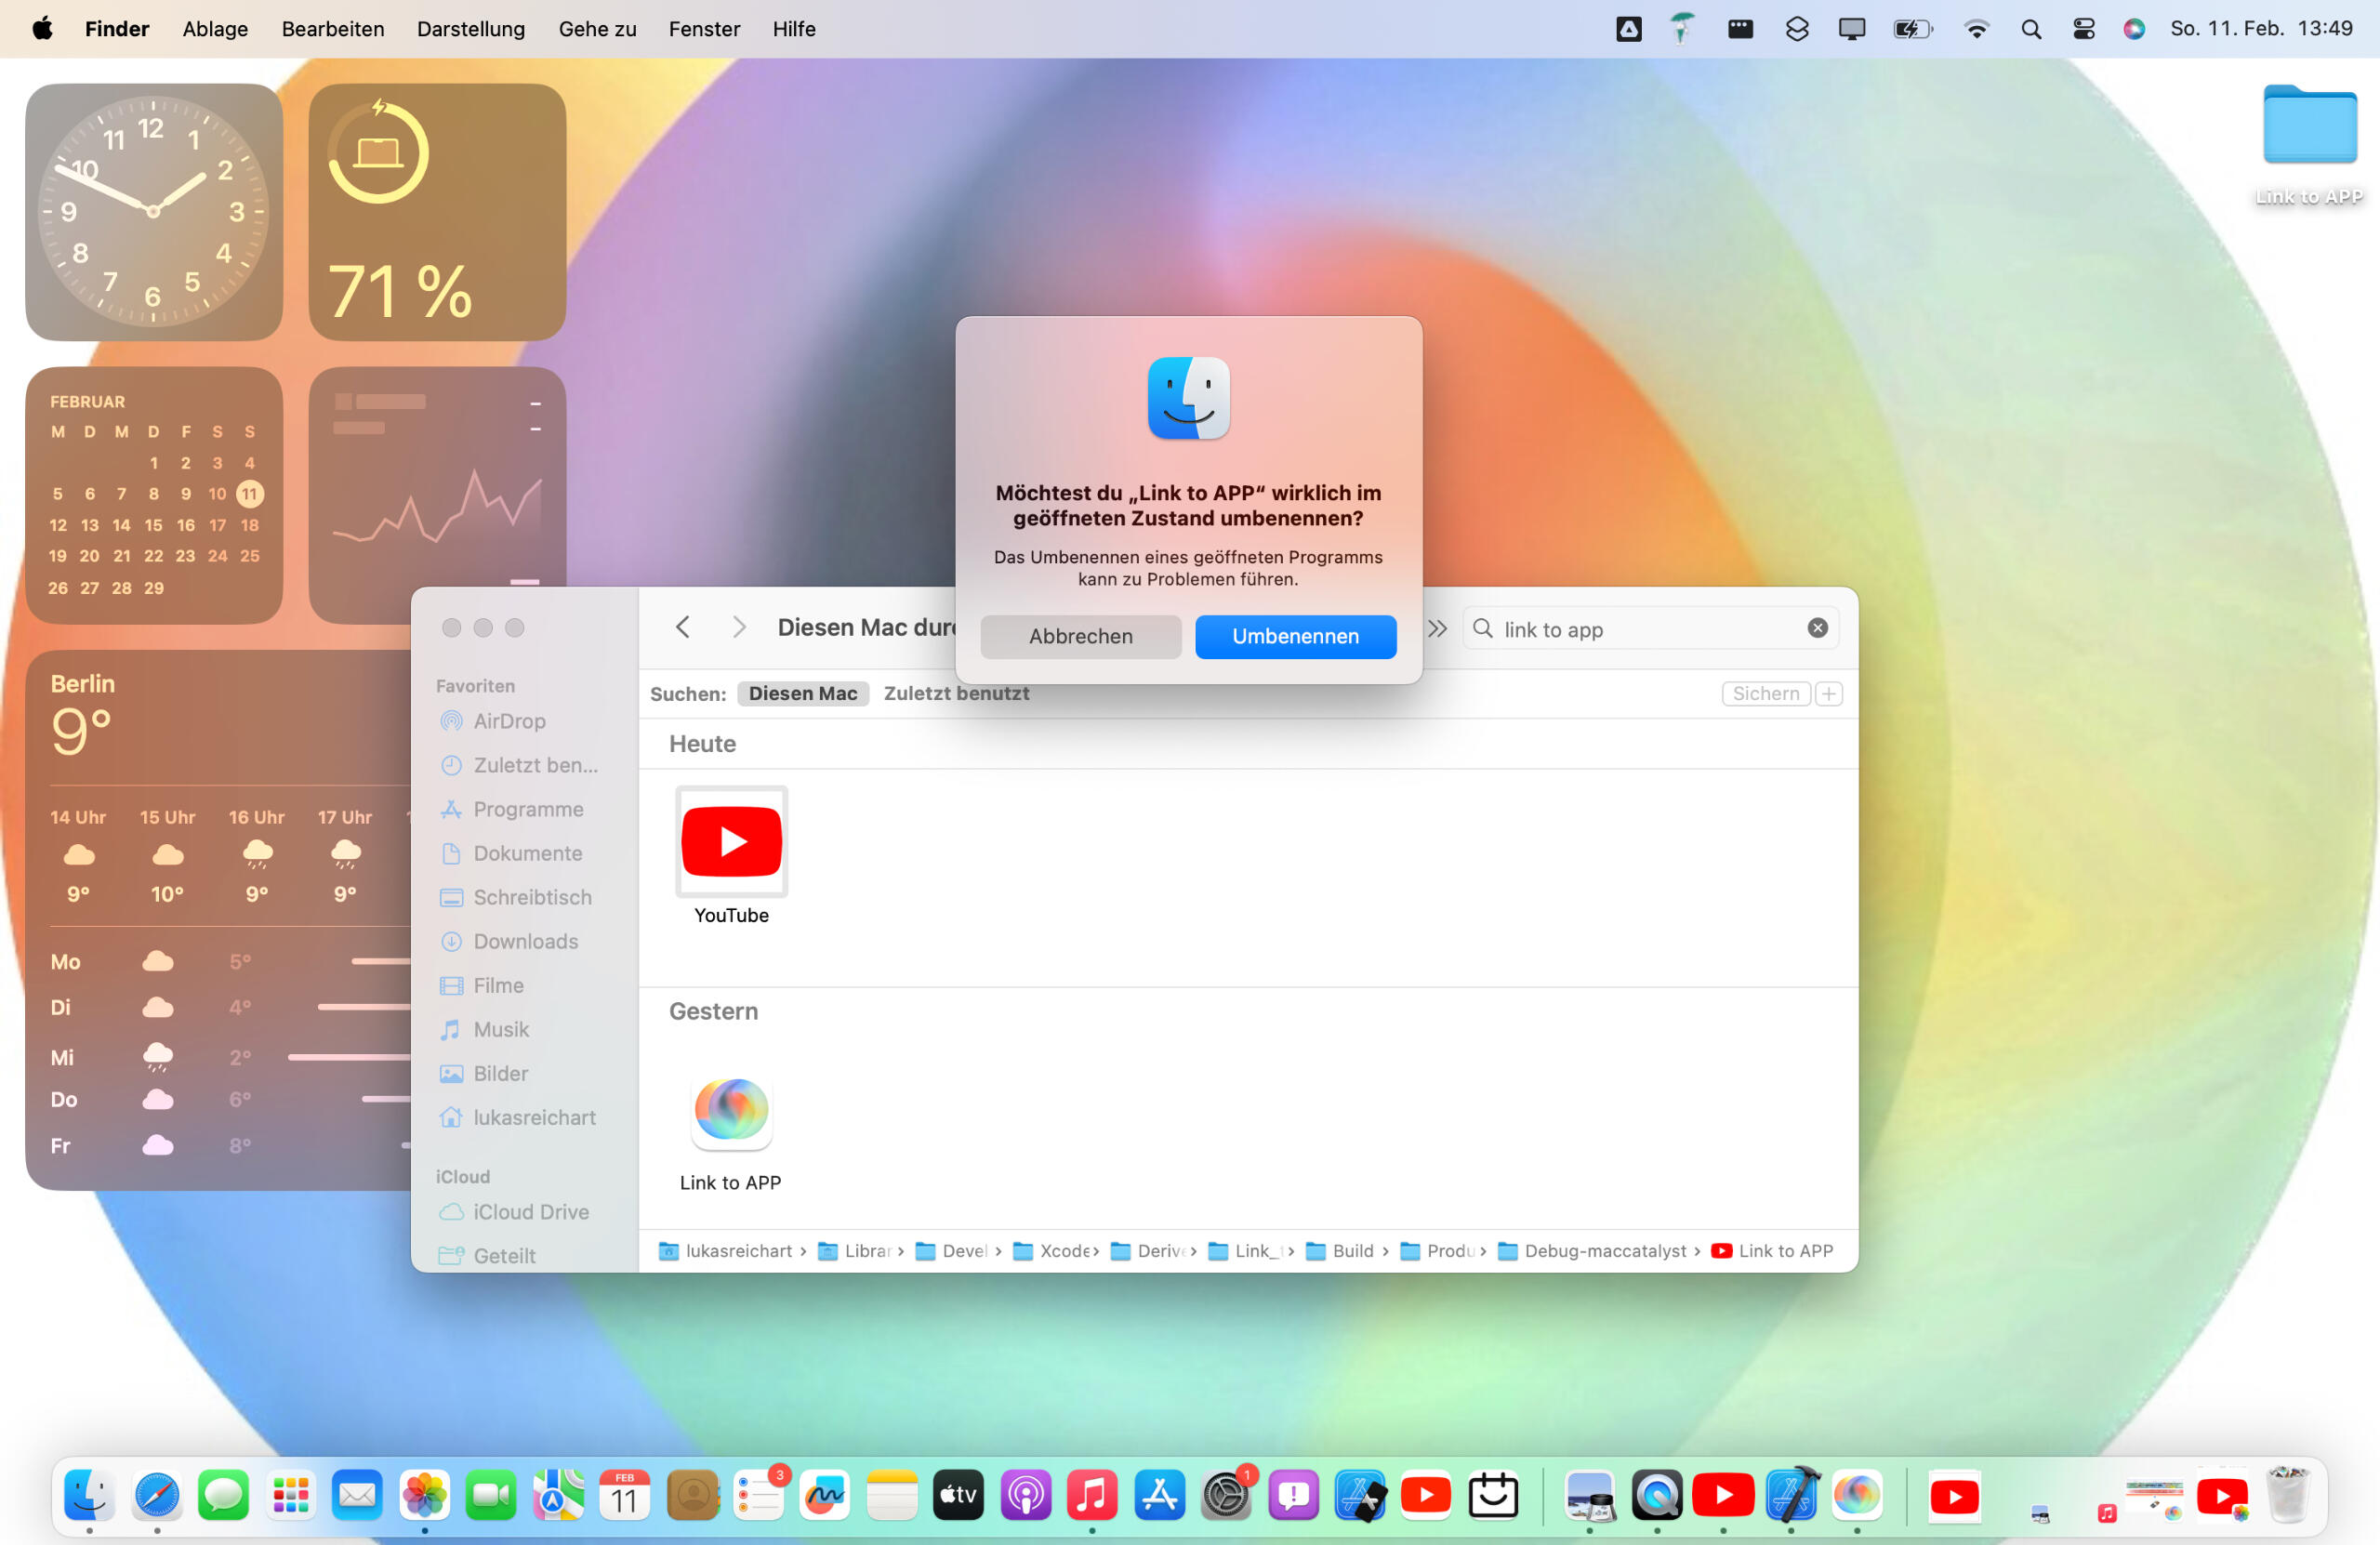Open Control Center from menu bar
Viewport: 2380px width, 1545px height.
coord(2083,29)
